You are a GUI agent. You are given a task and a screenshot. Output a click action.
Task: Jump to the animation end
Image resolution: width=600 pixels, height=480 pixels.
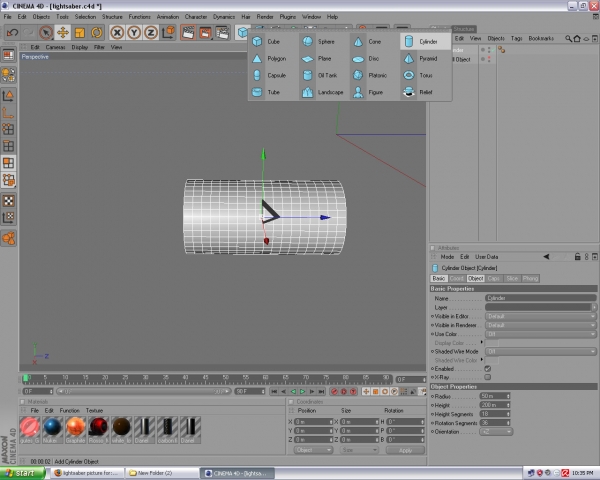click(321, 392)
